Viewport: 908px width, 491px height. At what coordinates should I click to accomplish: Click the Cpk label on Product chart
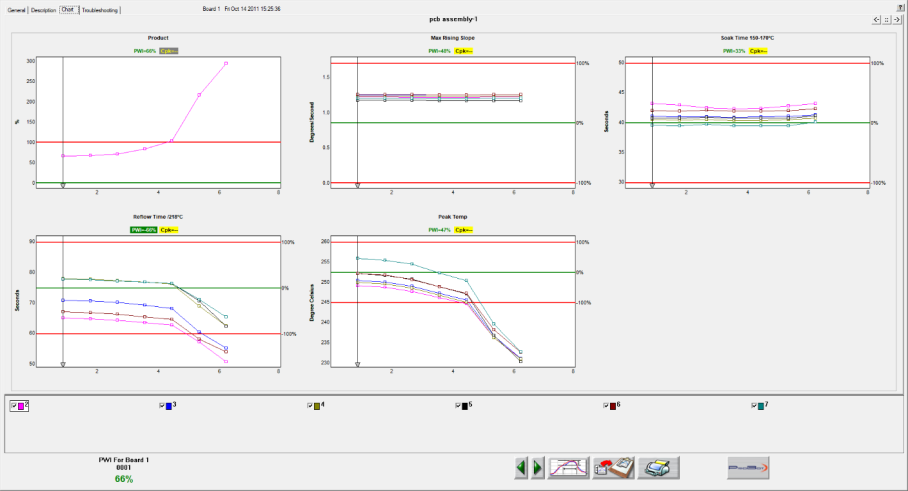point(169,50)
